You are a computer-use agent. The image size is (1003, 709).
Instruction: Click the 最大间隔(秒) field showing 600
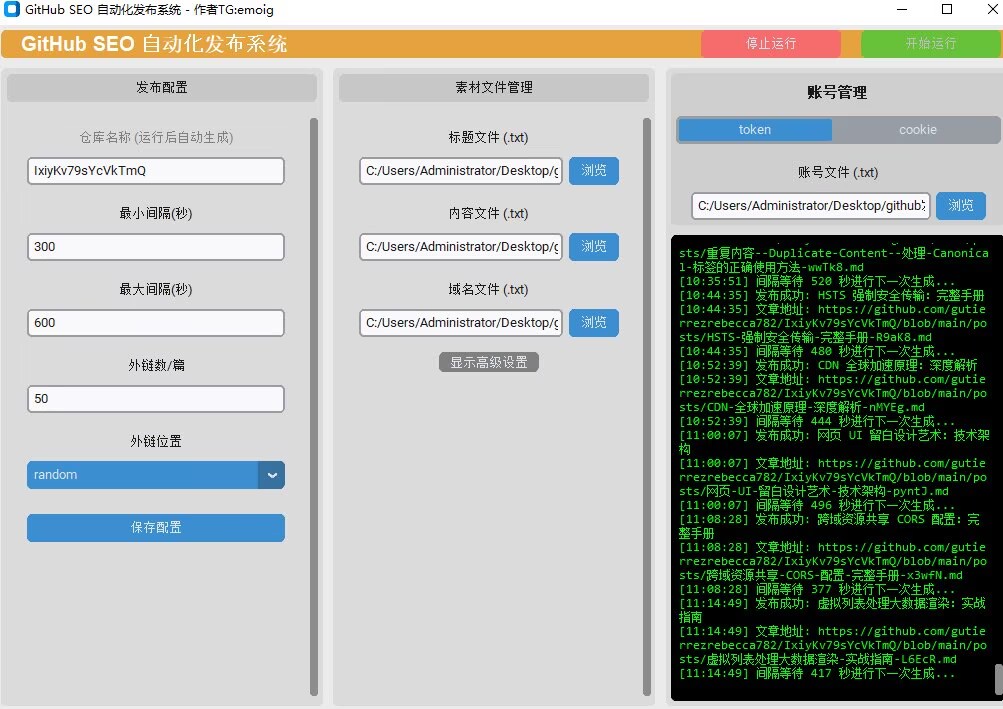pos(155,323)
